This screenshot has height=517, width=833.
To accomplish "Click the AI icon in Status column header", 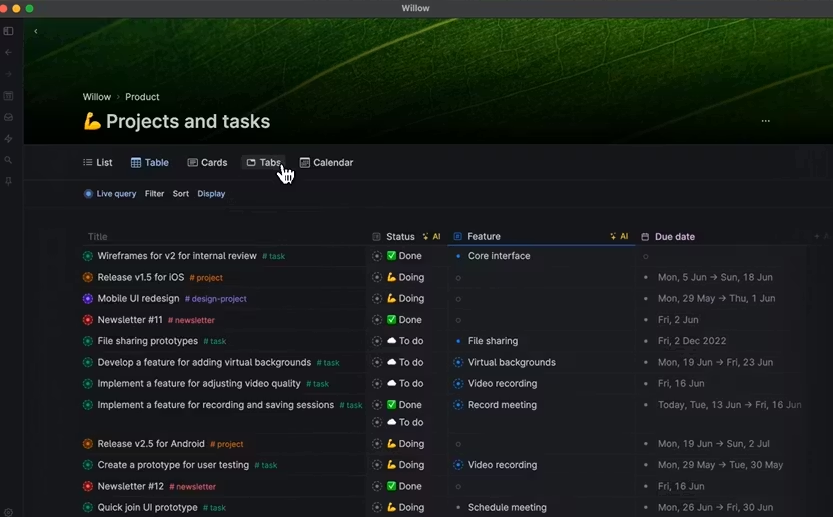I will tap(432, 237).
